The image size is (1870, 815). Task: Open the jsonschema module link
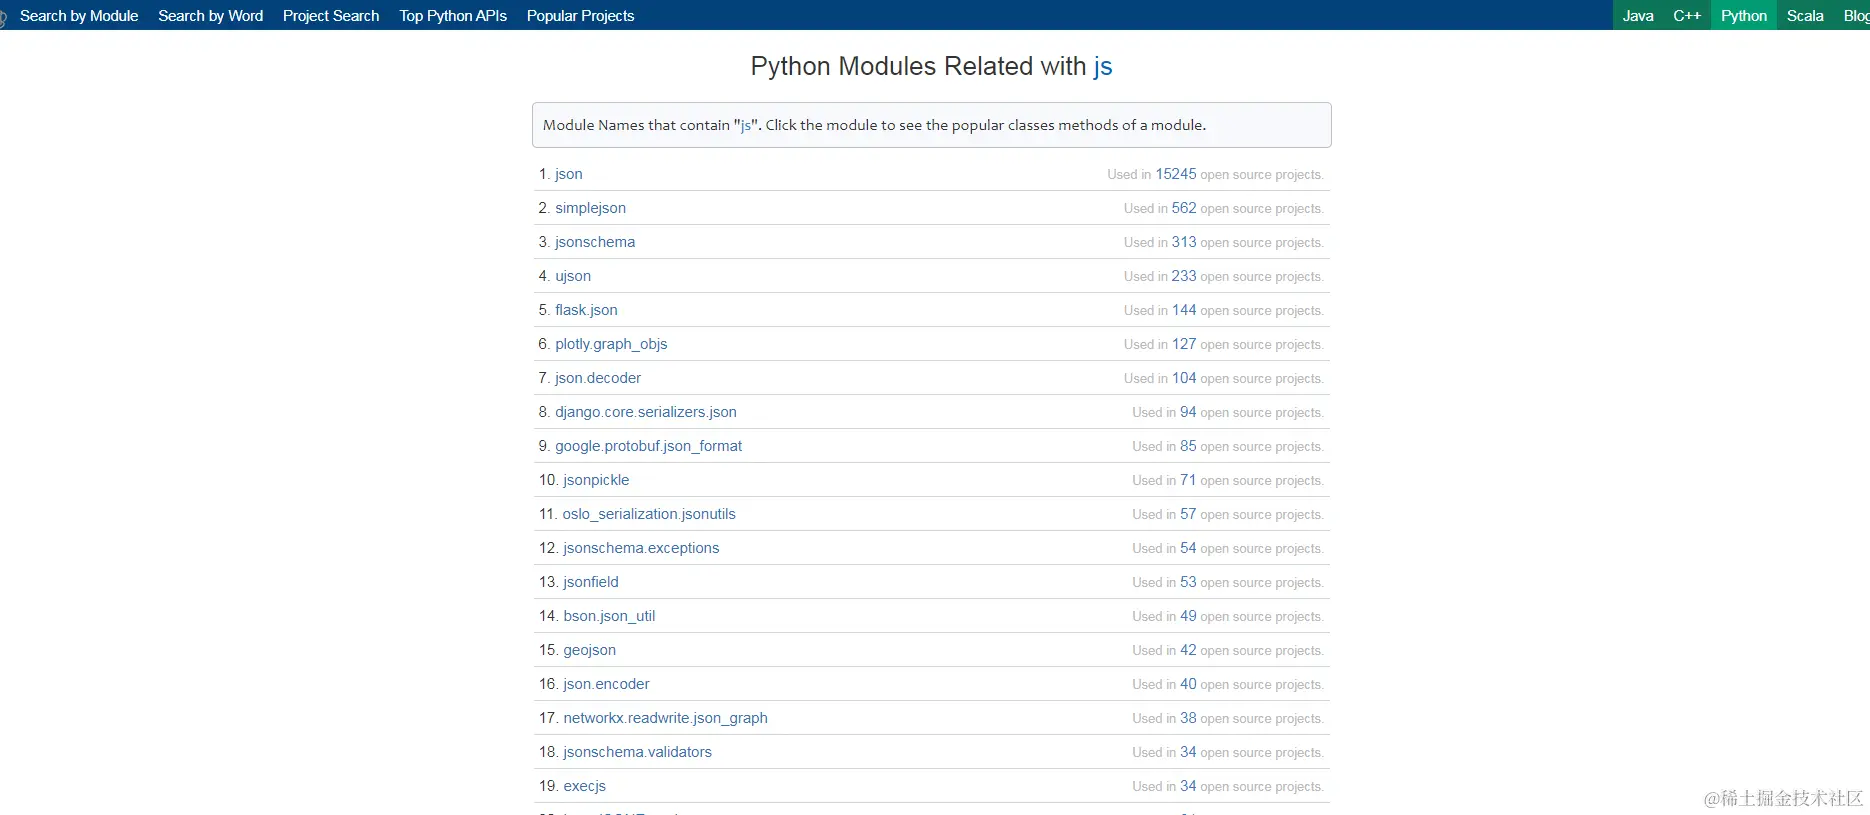595,242
